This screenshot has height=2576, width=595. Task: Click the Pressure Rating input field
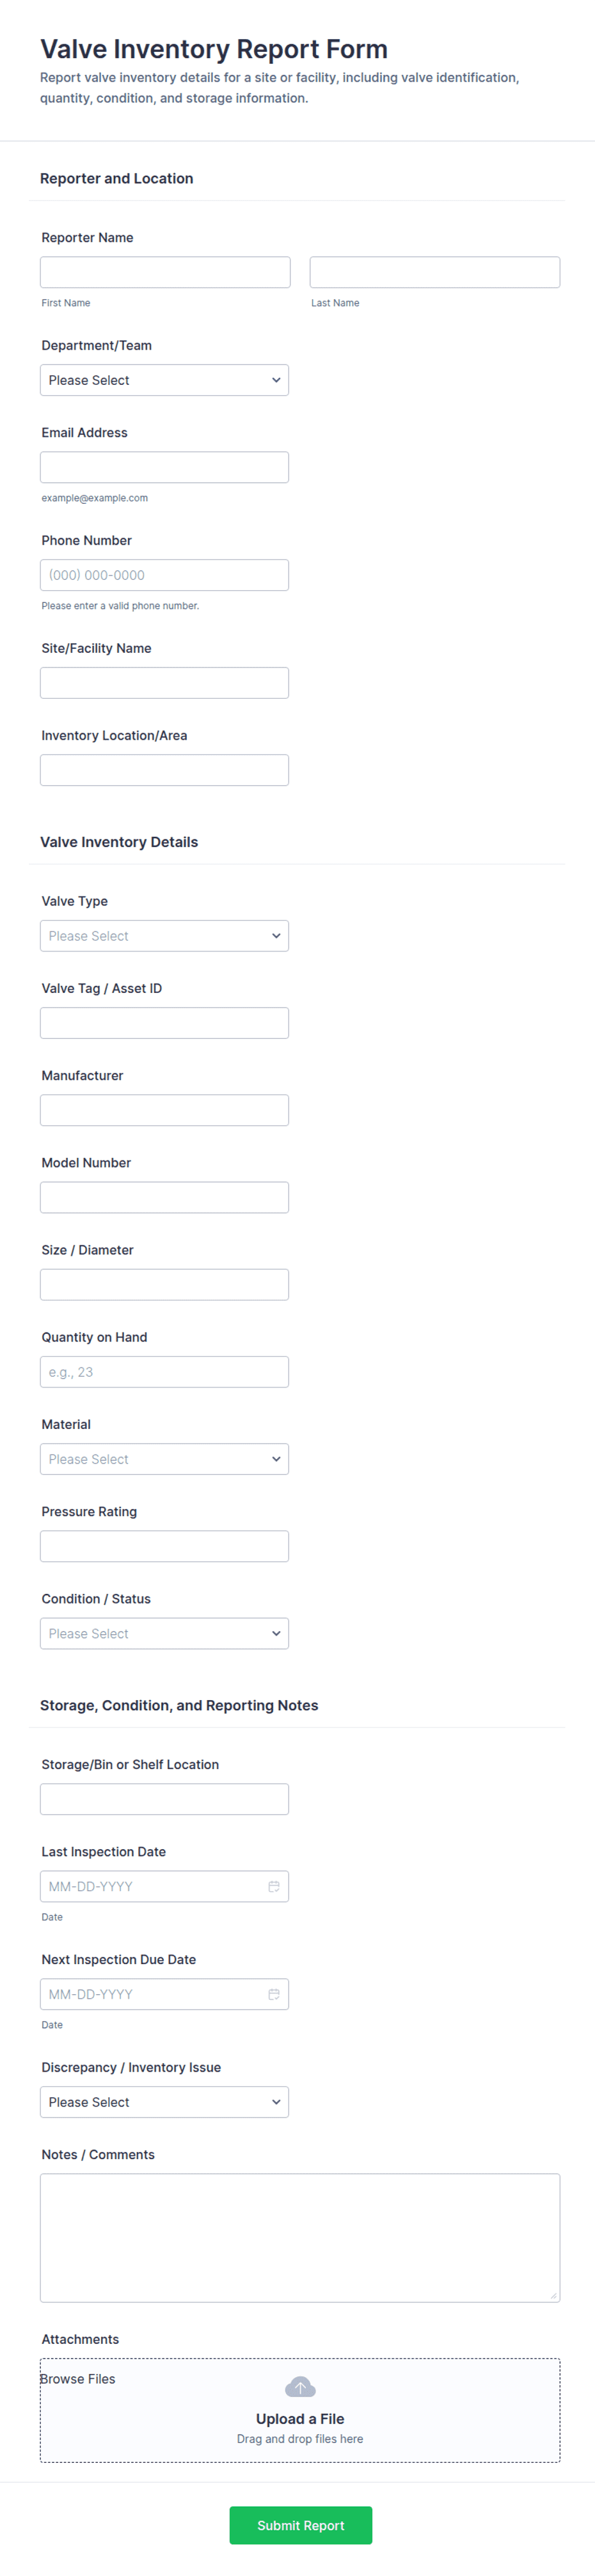pyautogui.click(x=164, y=1546)
